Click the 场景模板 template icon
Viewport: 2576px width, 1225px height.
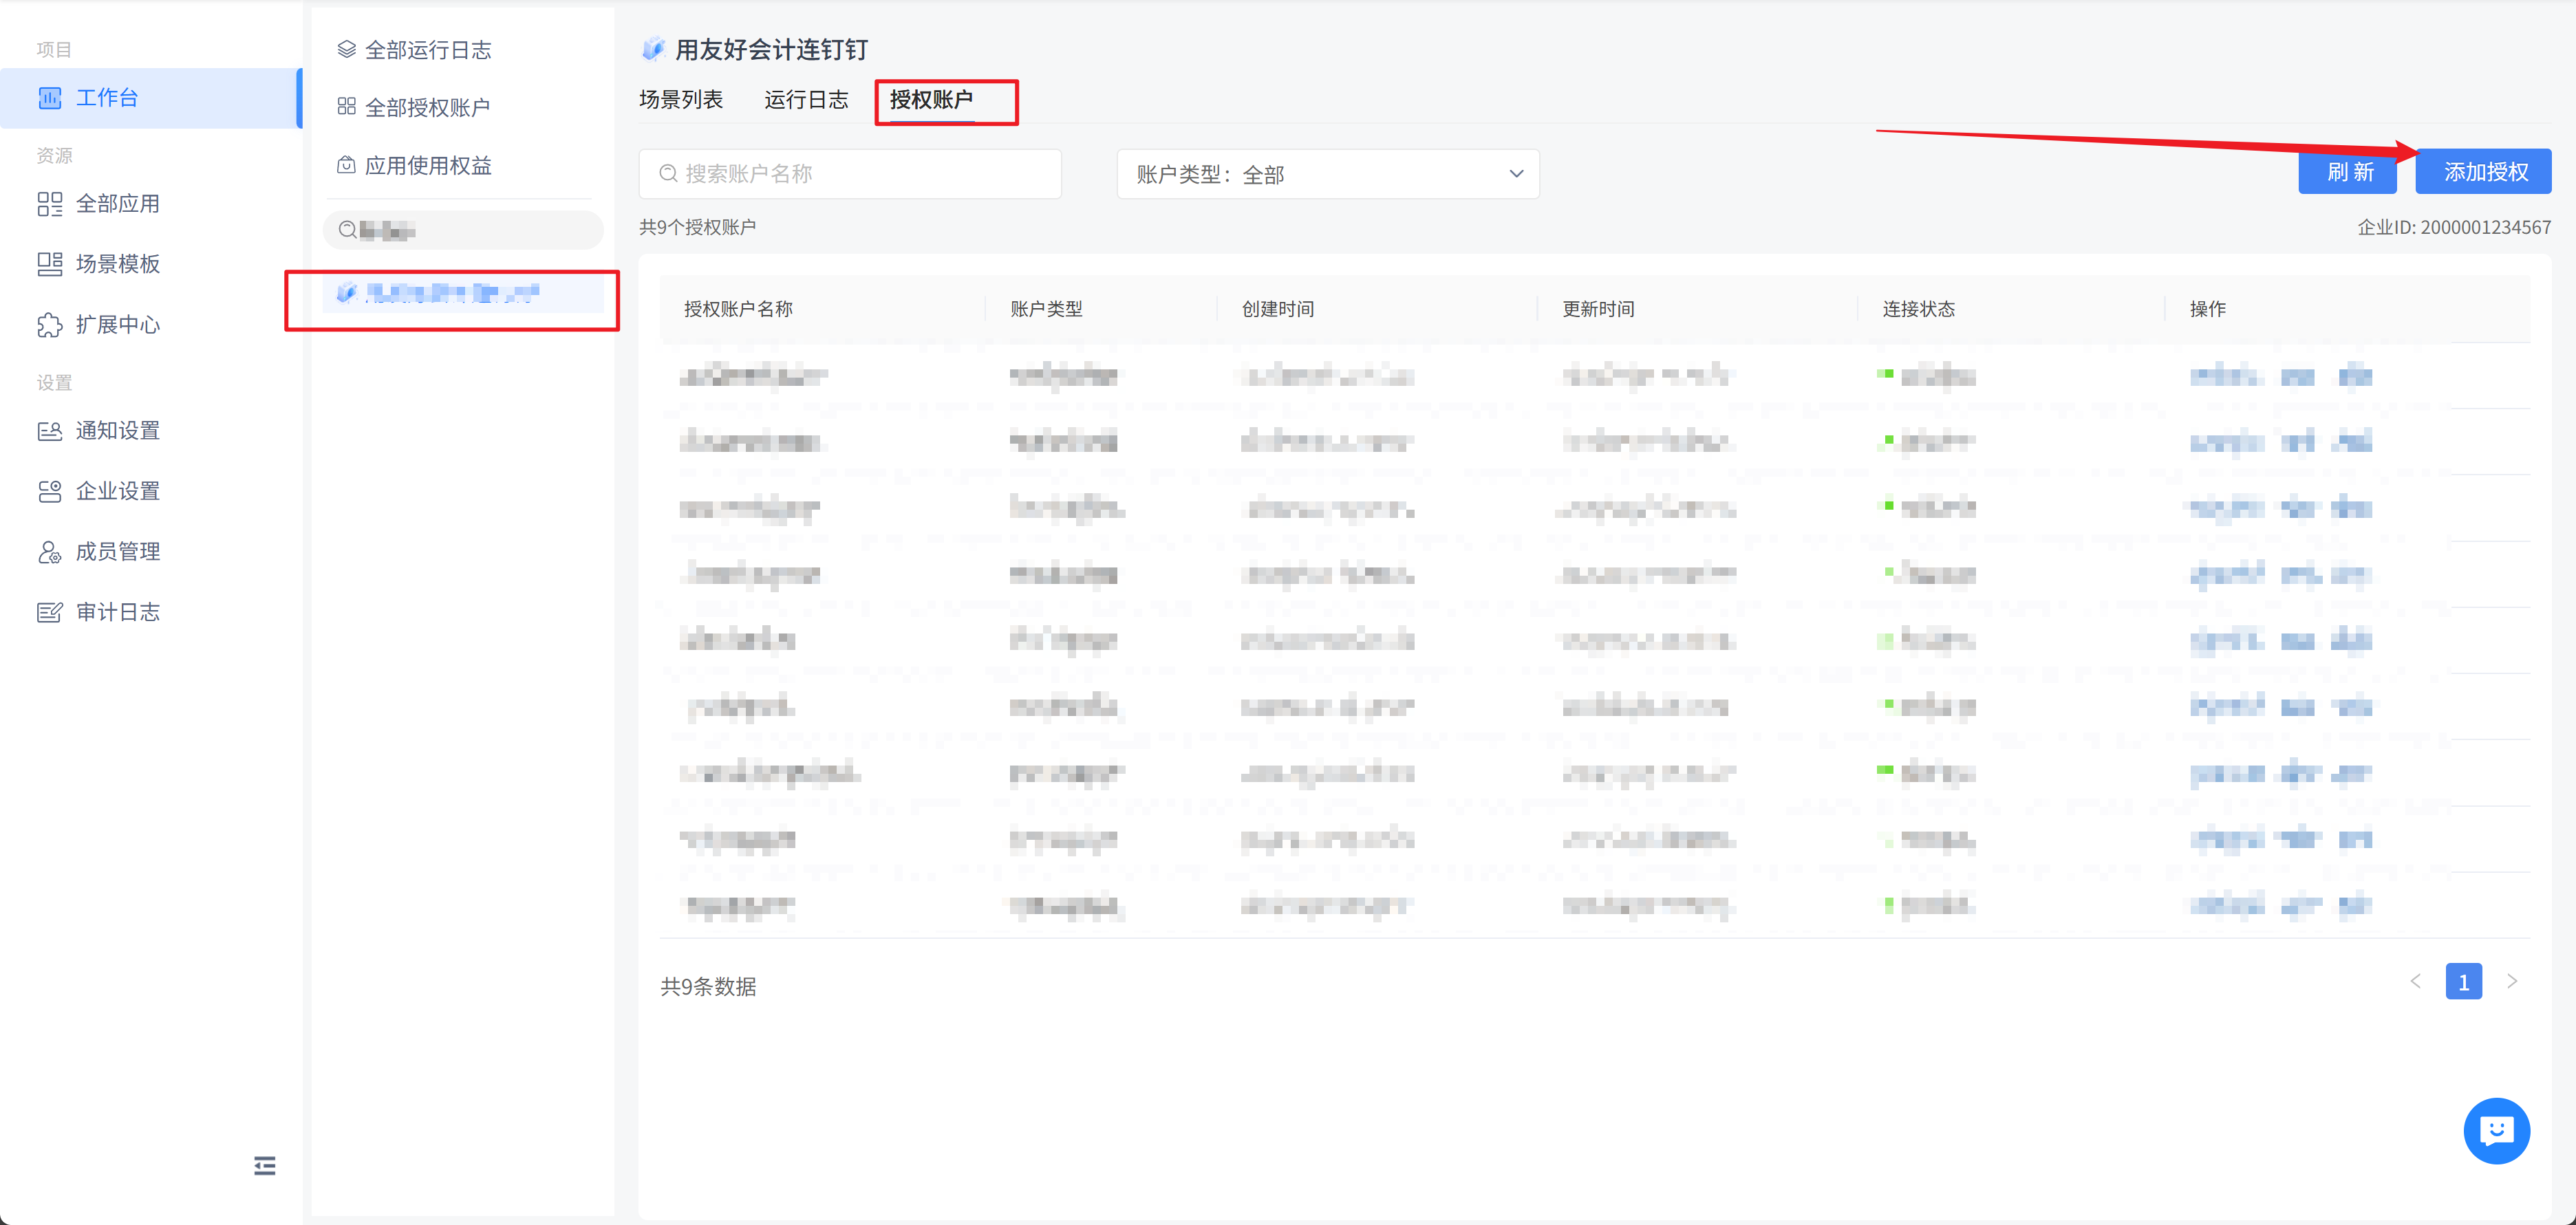49,264
